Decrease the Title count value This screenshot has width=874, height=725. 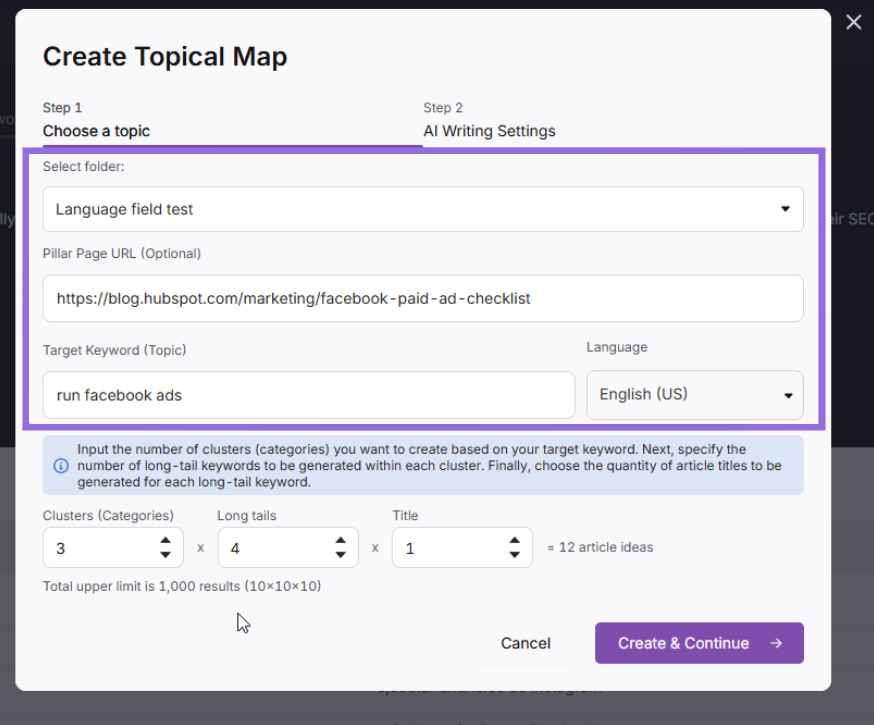tap(514, 555)
